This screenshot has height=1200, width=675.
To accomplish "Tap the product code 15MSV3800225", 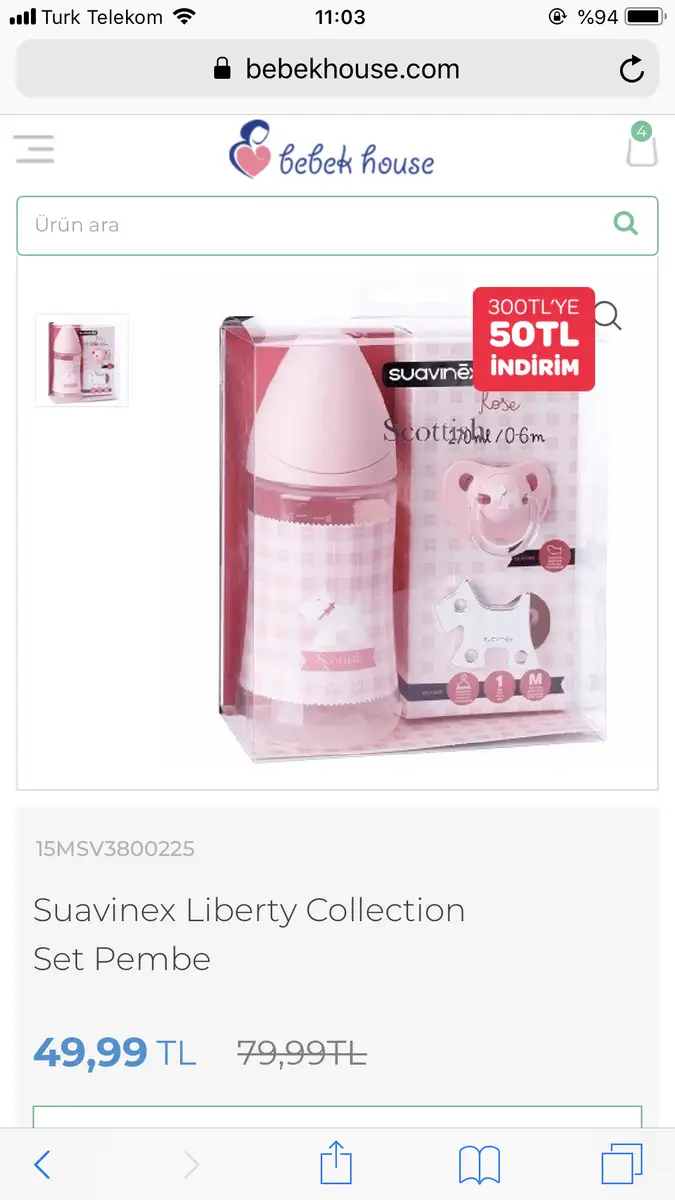I will coord(115,849).
